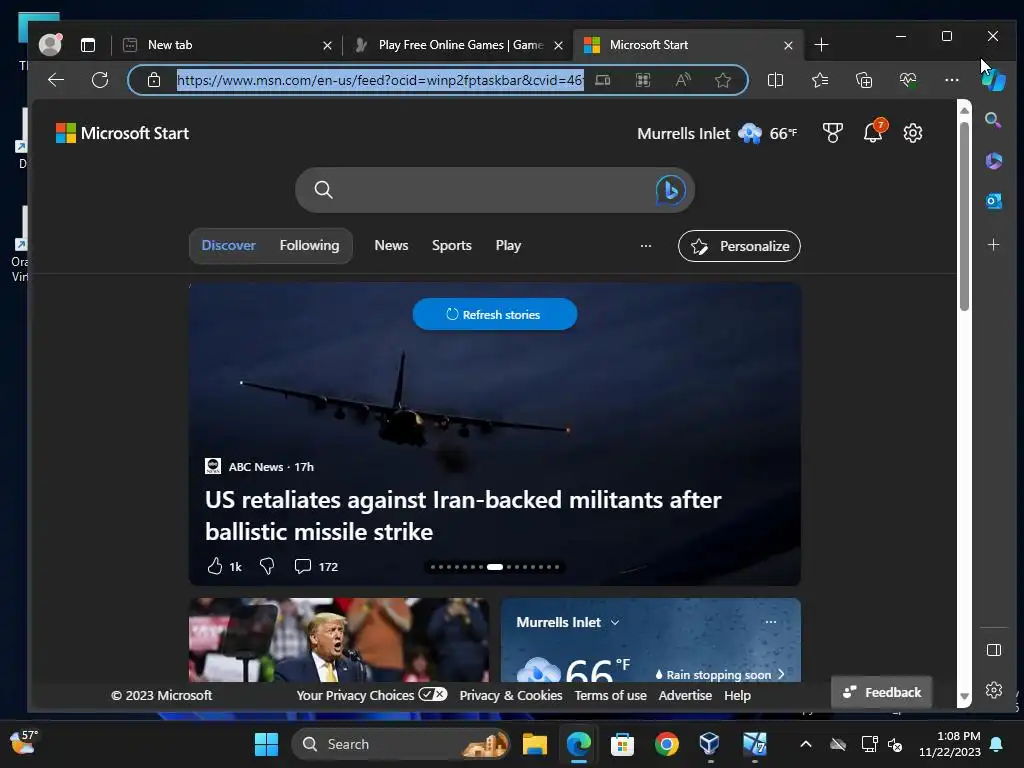Open Microsoft 365 in sidebar
Viewport: 1024px width, 768px height.
point(993,161)
